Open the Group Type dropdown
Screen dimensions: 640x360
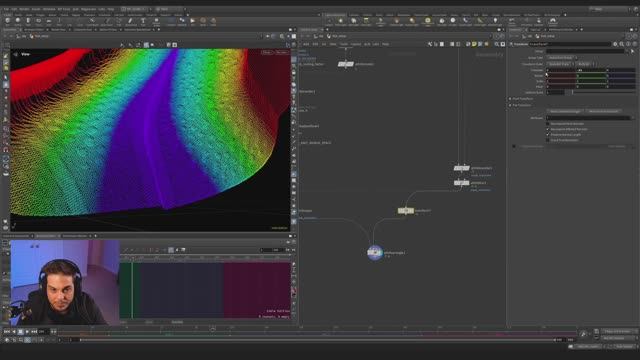coord(561,58)
